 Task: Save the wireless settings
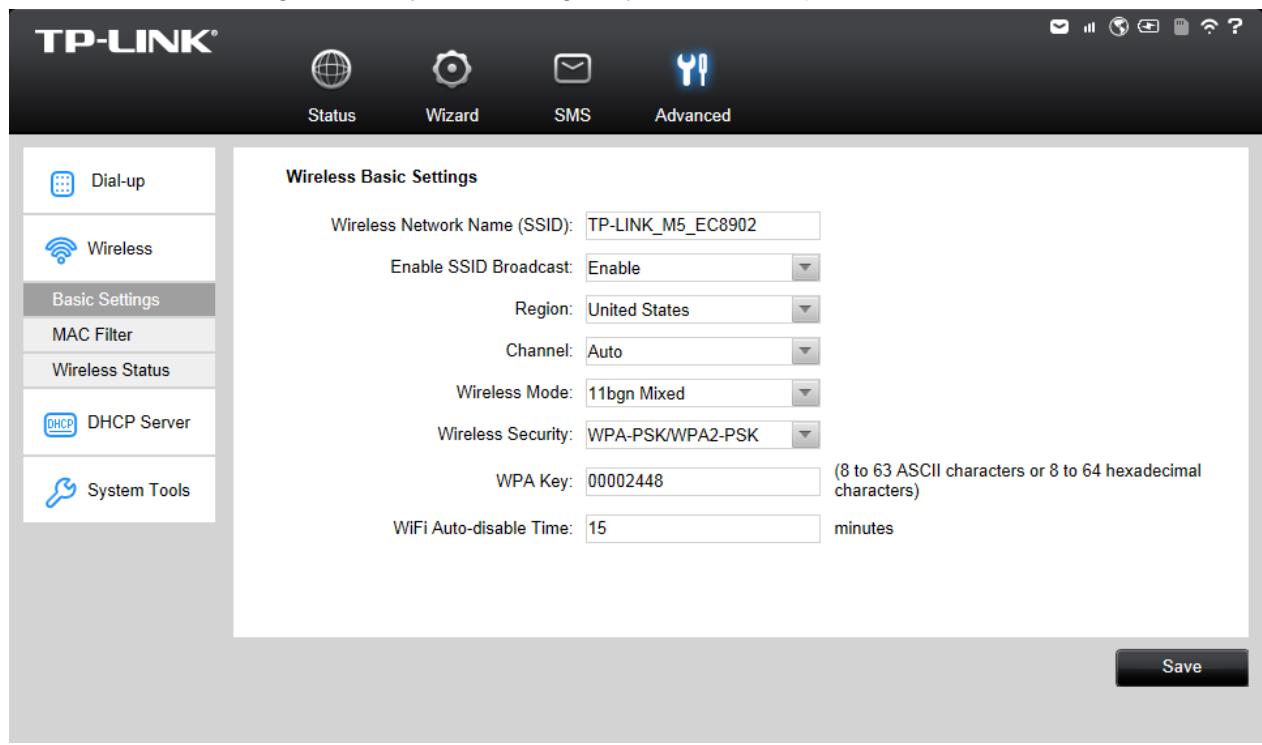1182,667
